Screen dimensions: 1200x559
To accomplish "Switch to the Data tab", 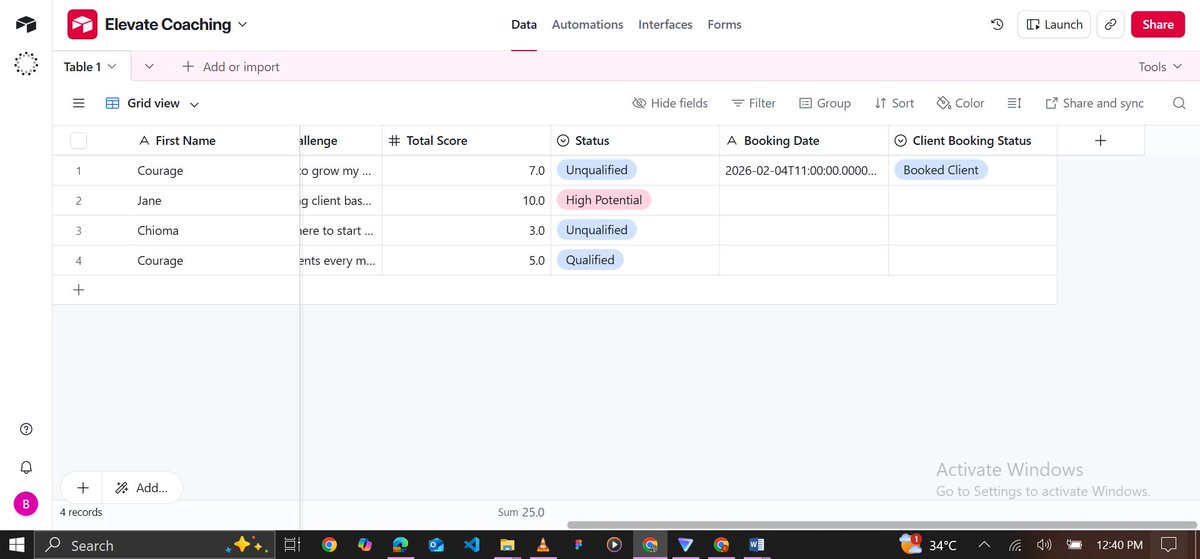I will [x=524, y=24].
